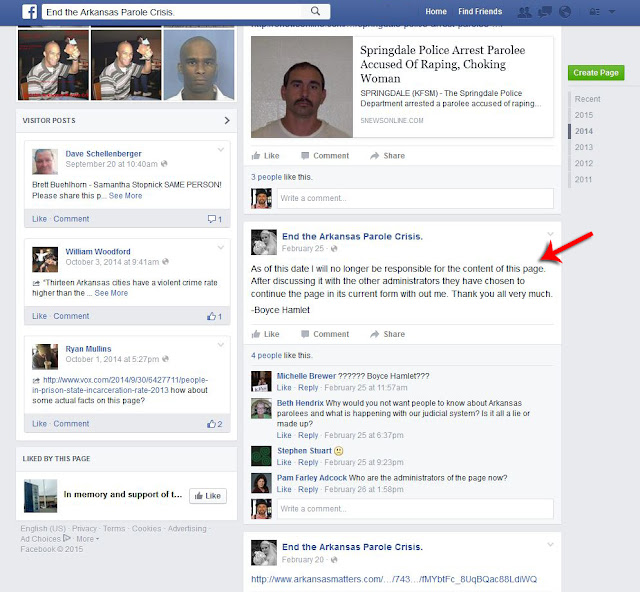
Task: Open options chevron on Dave Schellenberger post
Action: (221, 150)
